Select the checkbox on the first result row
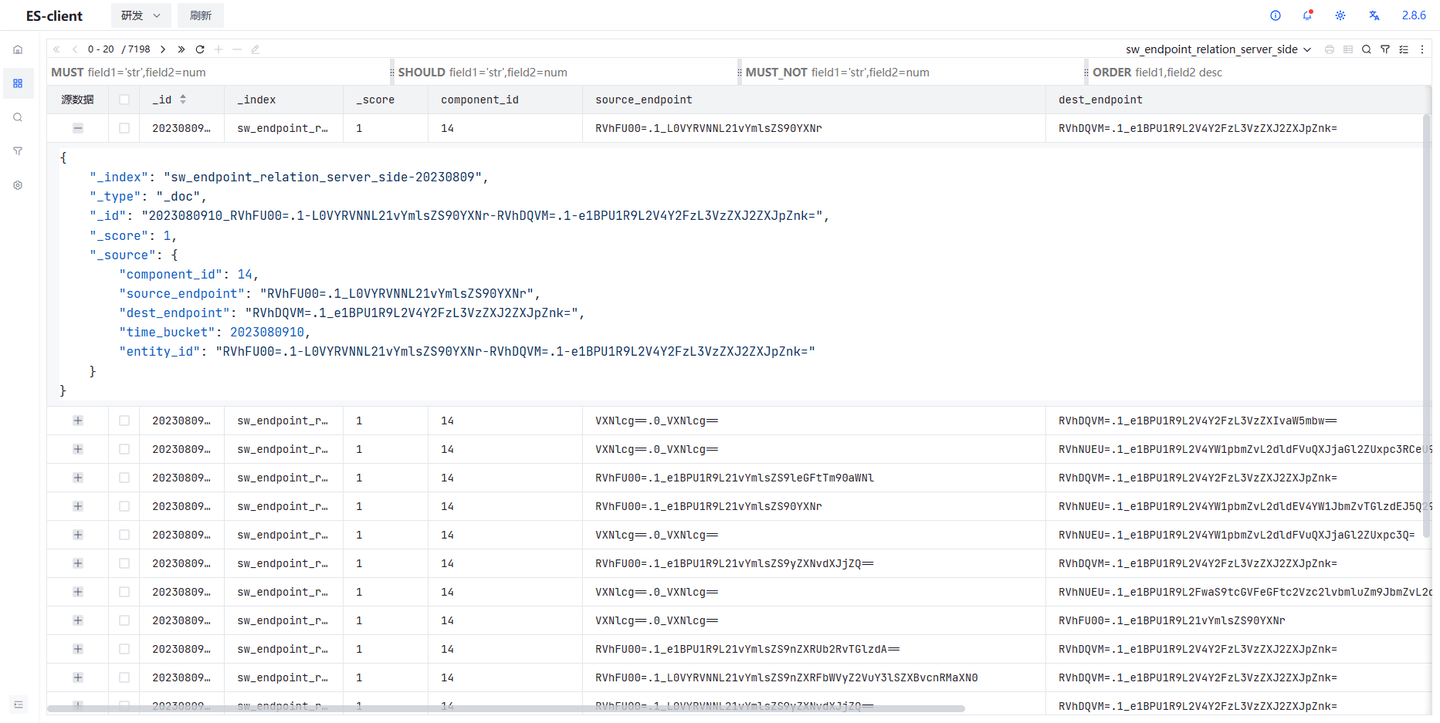This screenshot has height=723, width=1440. 123,128
